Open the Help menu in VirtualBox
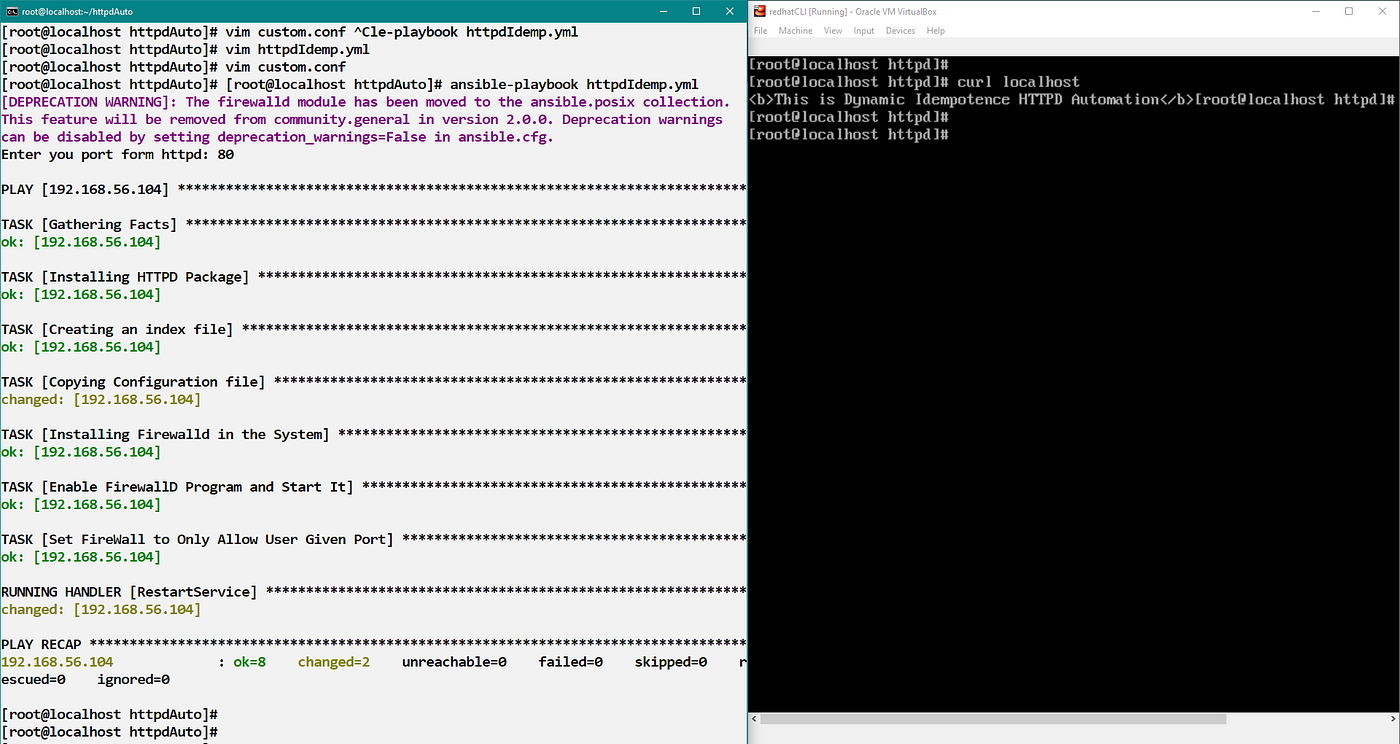 [936, 31]
